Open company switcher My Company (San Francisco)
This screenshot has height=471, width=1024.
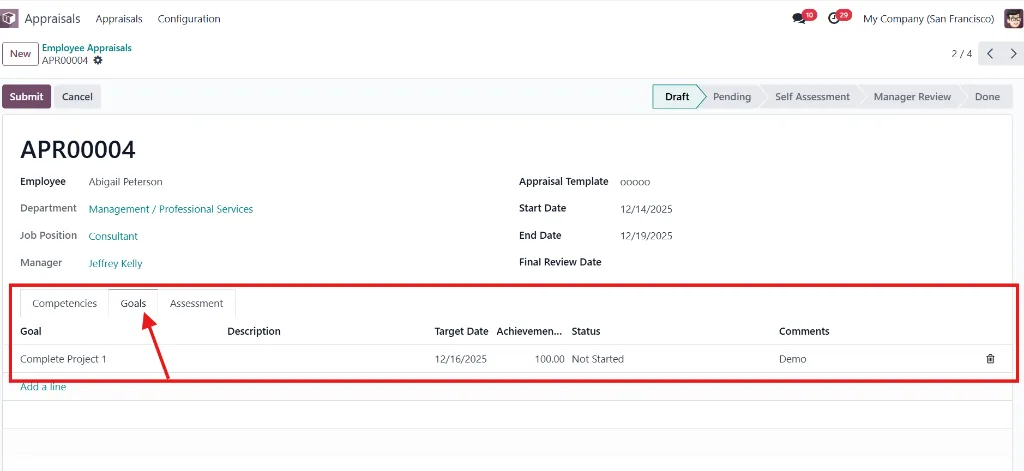tap(928, 19)
